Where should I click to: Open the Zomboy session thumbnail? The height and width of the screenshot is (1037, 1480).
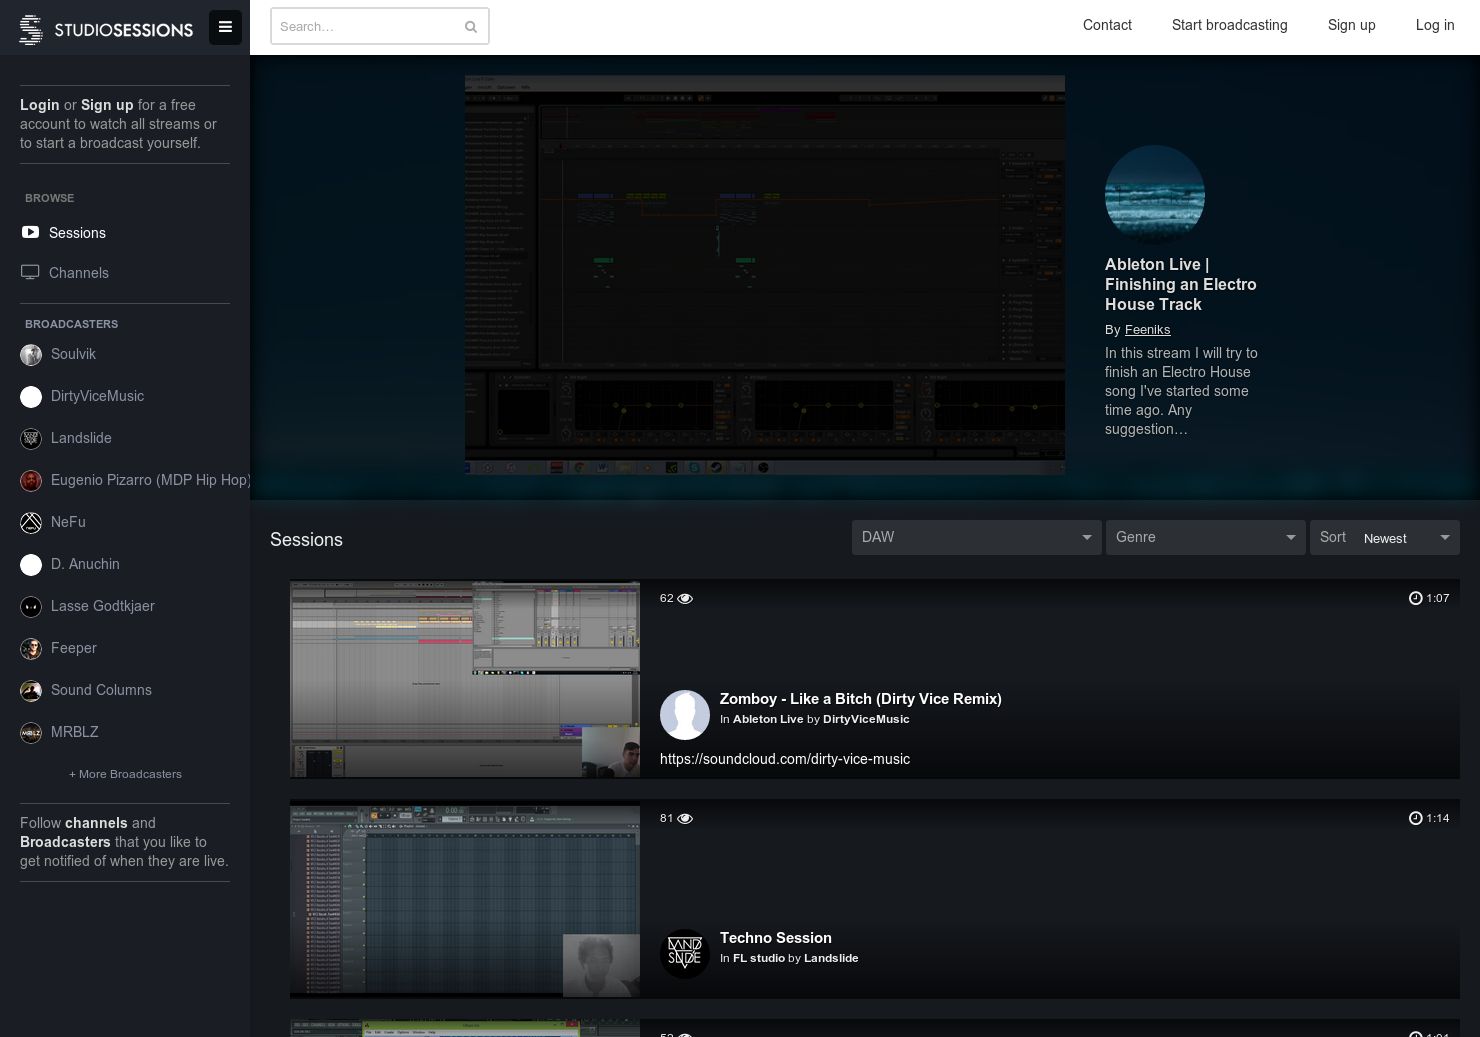(x=465, y=679)
